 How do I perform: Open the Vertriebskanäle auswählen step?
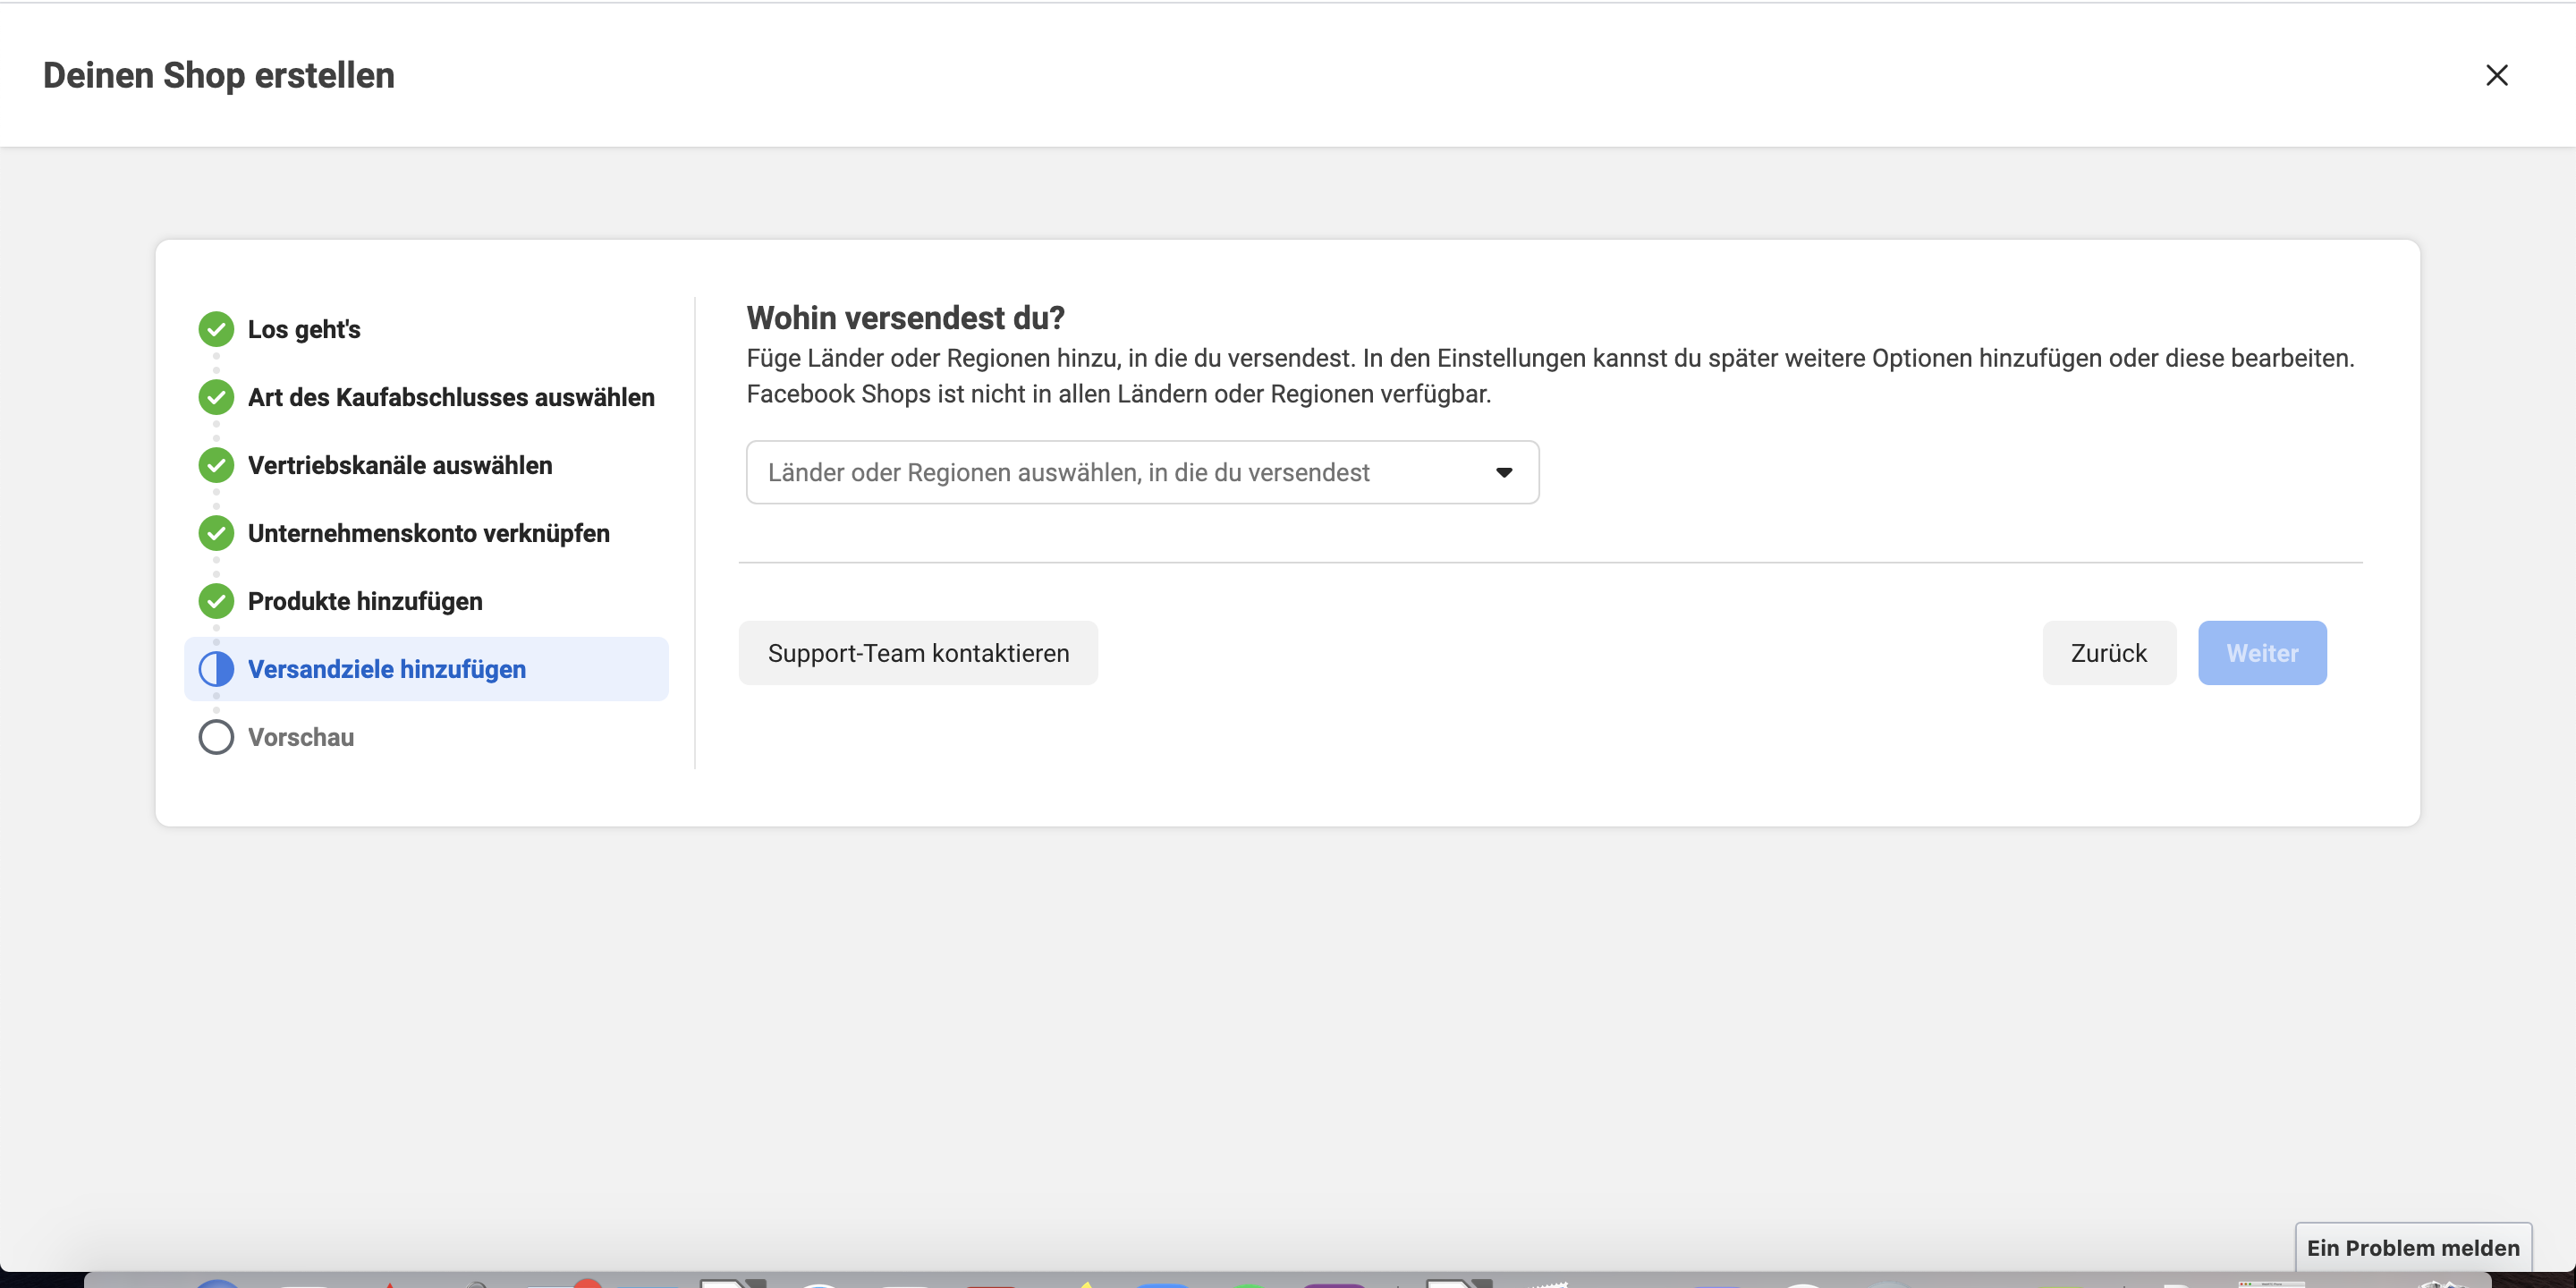click(400, 465)
